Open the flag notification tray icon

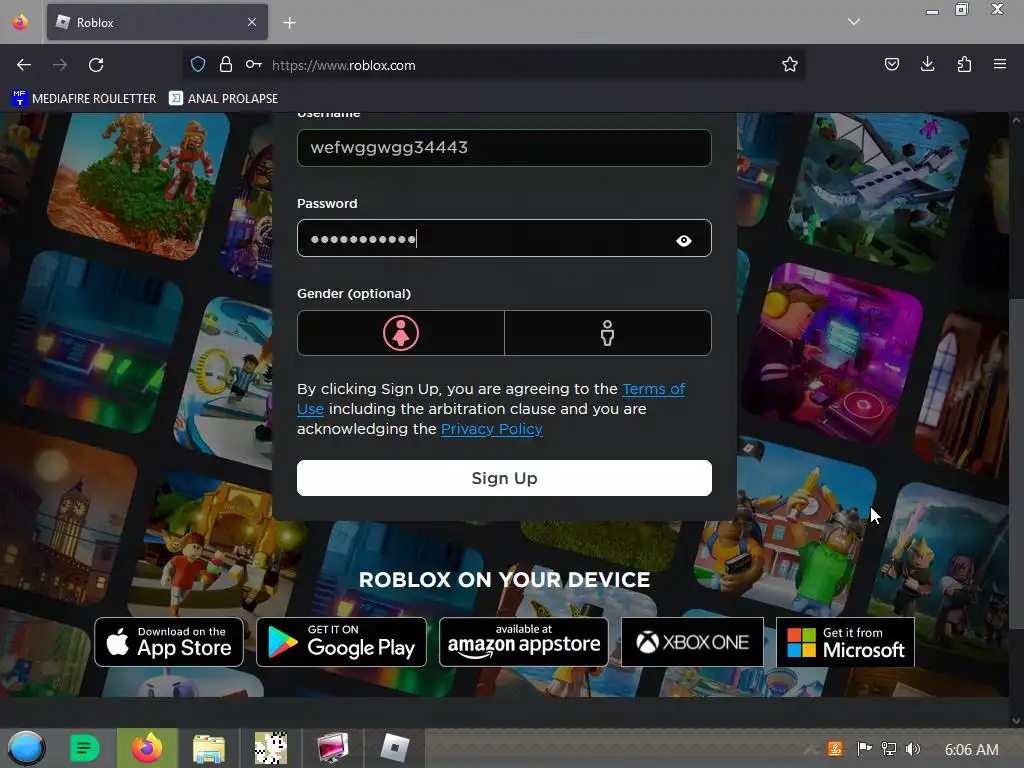pyautogui.click(x=865, y=749)
